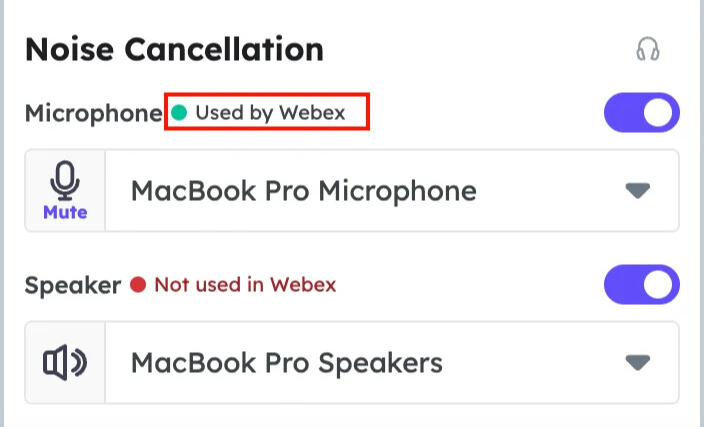Expand the speaker device dropdown arrow
Screen dimensions: 704x427
637,362
